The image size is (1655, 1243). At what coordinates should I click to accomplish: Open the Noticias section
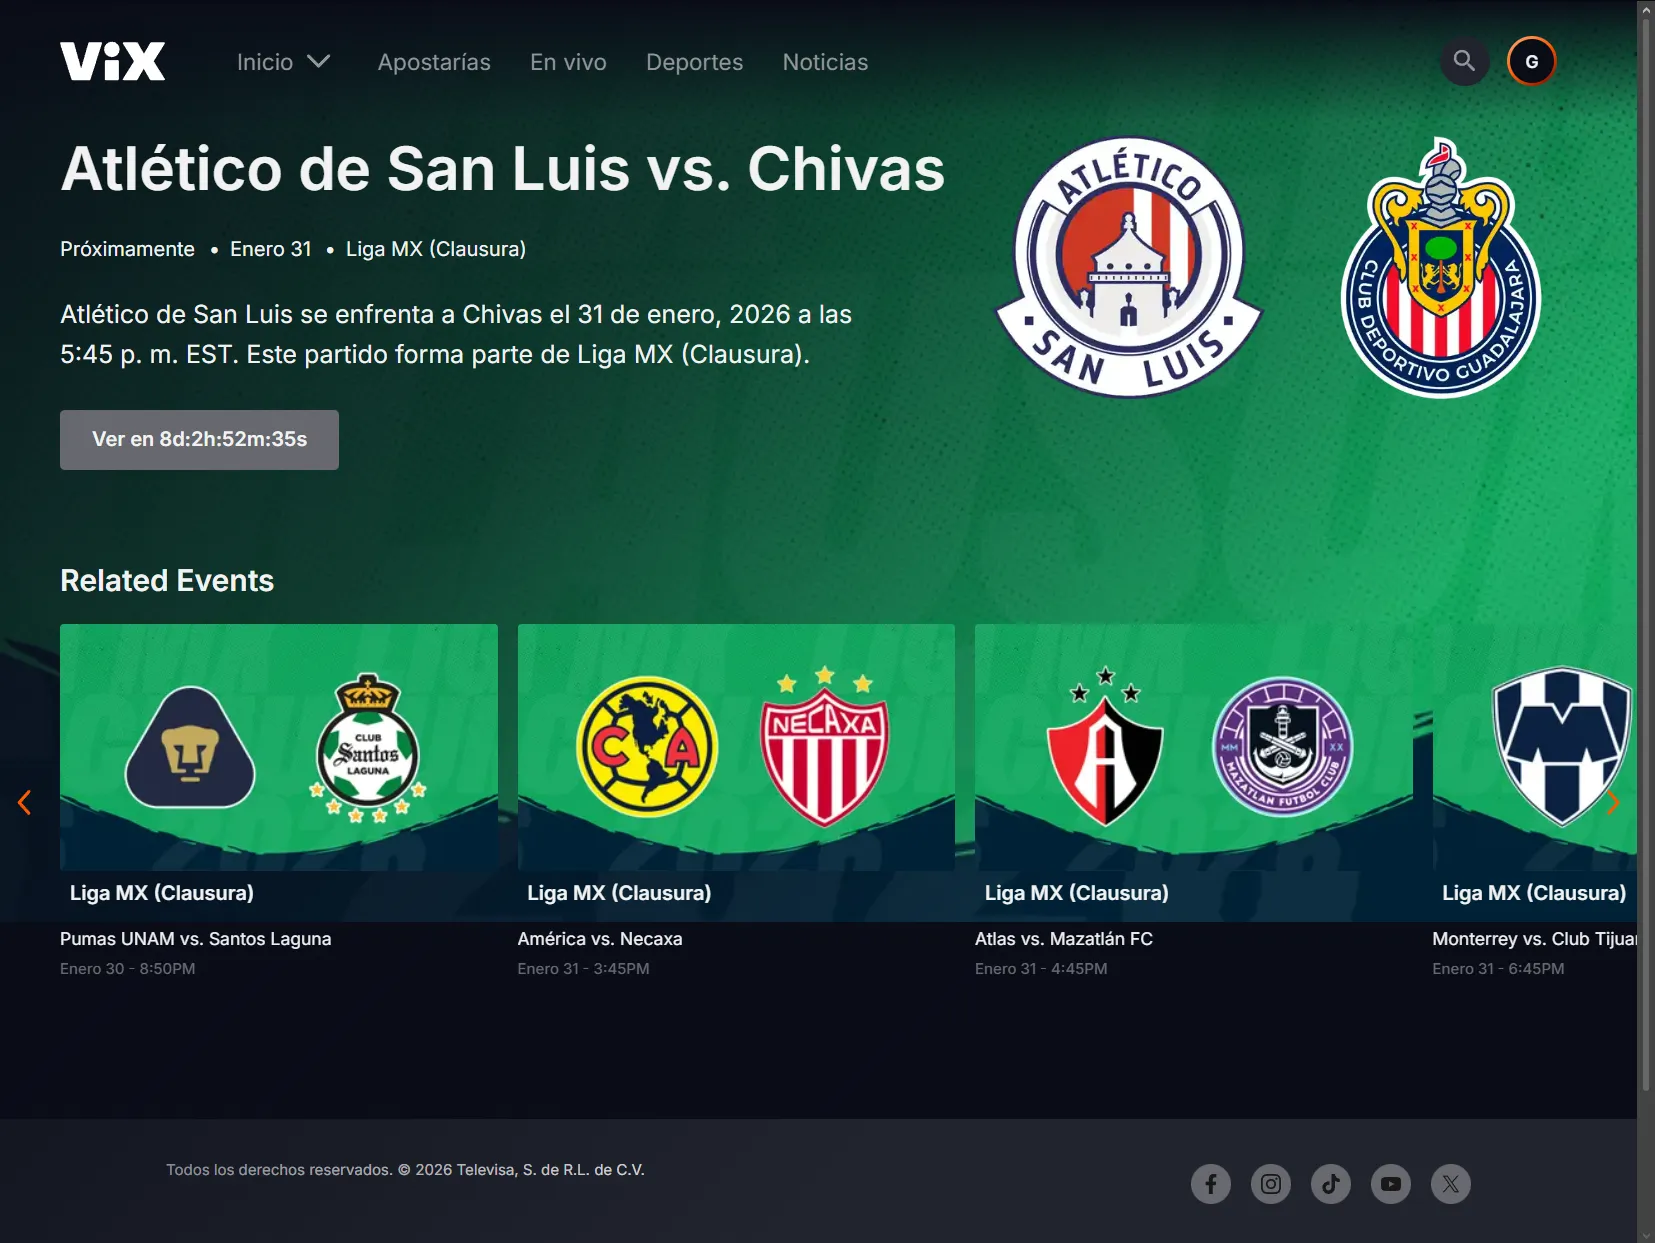point(825,62)
